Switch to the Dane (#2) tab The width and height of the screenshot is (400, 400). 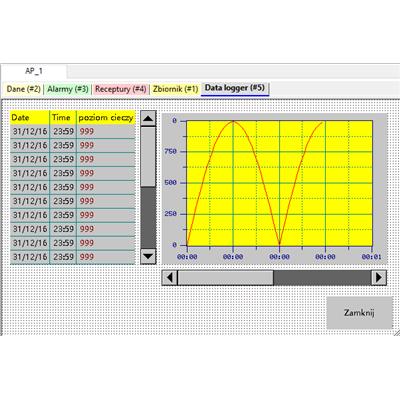click(x=23, y=89)
